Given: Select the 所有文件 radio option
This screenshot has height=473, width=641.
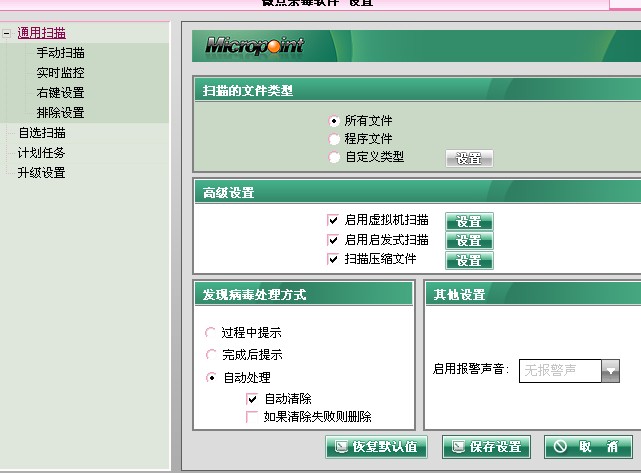Looking at the screenshot, I should (x=334, y=121).
